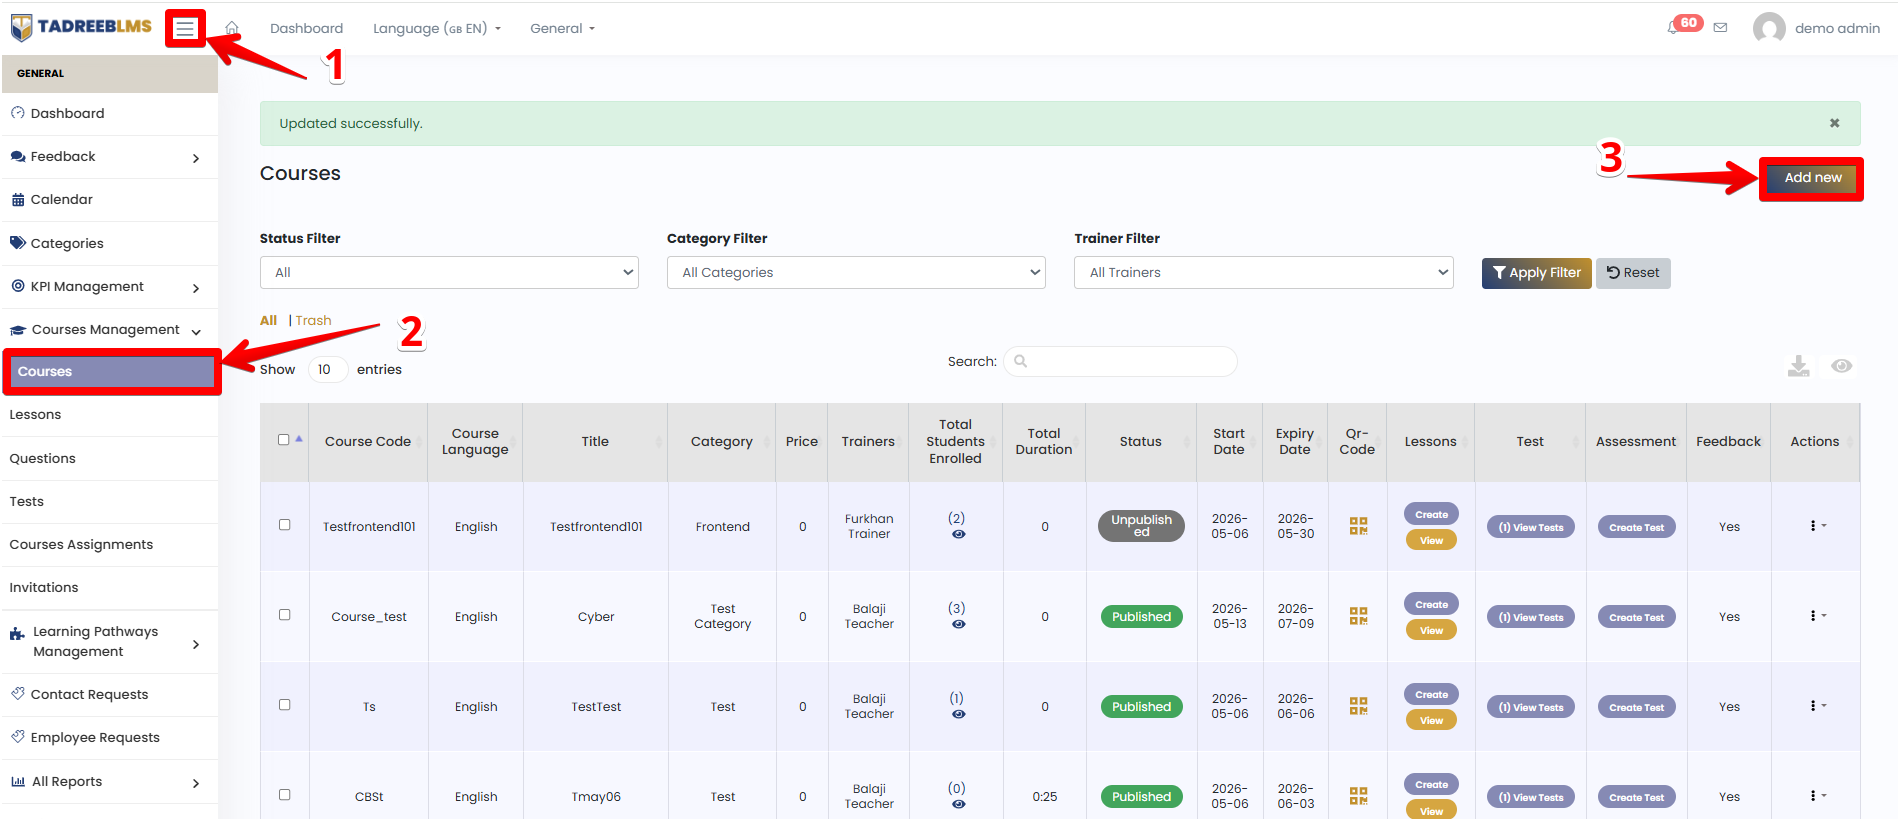Image resolution: width=1898 pixels, height=819 pixels.
Task: Open the messages envelope icon
Action: [1720, 28]
